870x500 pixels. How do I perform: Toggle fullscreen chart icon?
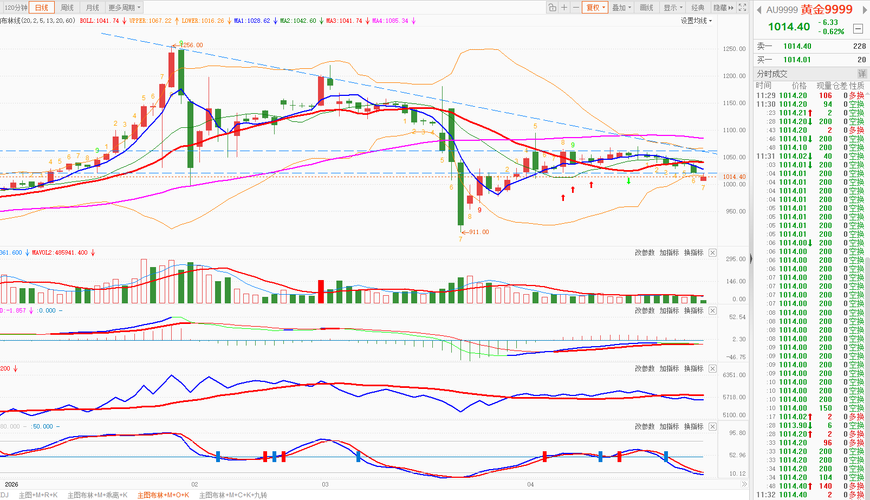click(742, 7)
